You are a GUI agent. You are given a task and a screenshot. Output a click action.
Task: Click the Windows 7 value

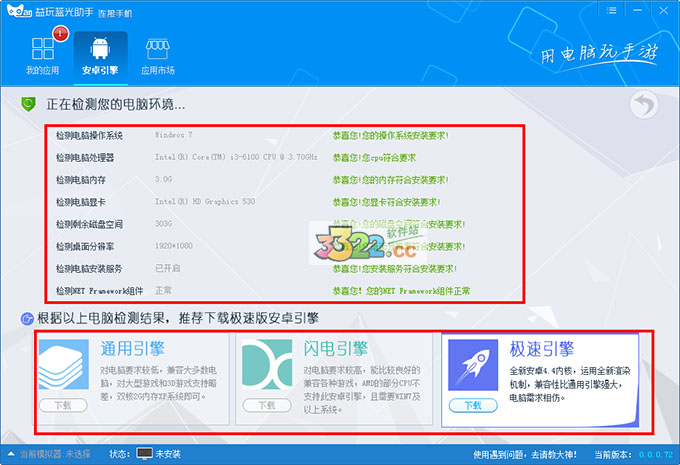pyautogui.click(x=173, y=135)
